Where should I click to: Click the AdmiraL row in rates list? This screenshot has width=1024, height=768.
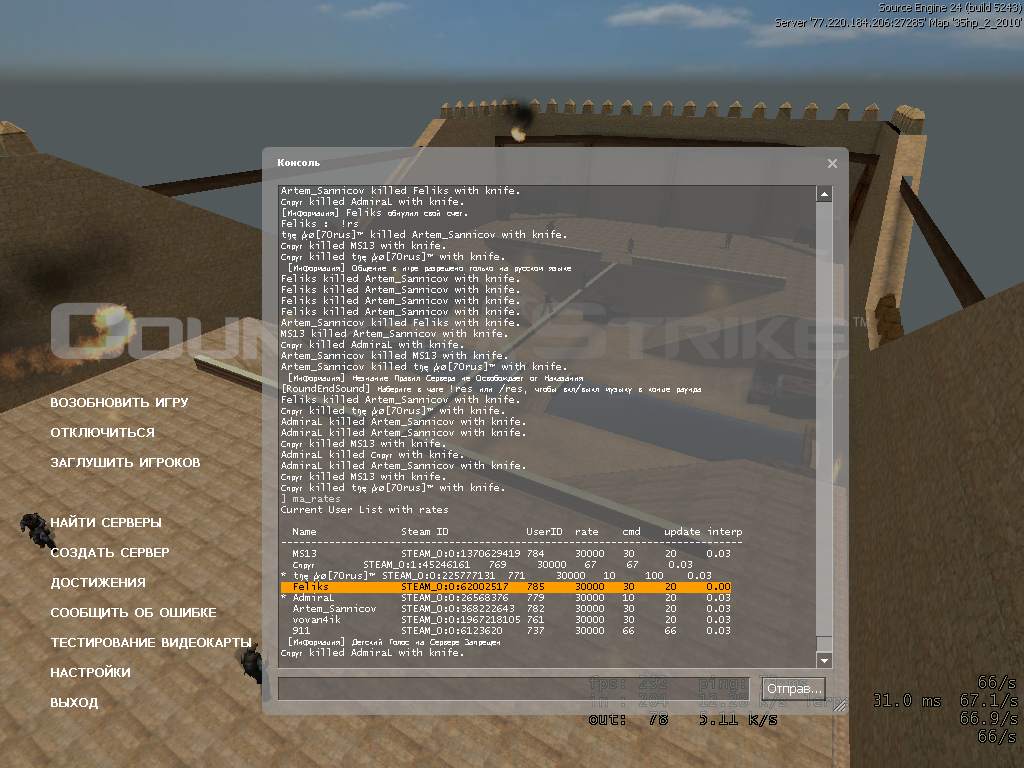pos(506,598)
